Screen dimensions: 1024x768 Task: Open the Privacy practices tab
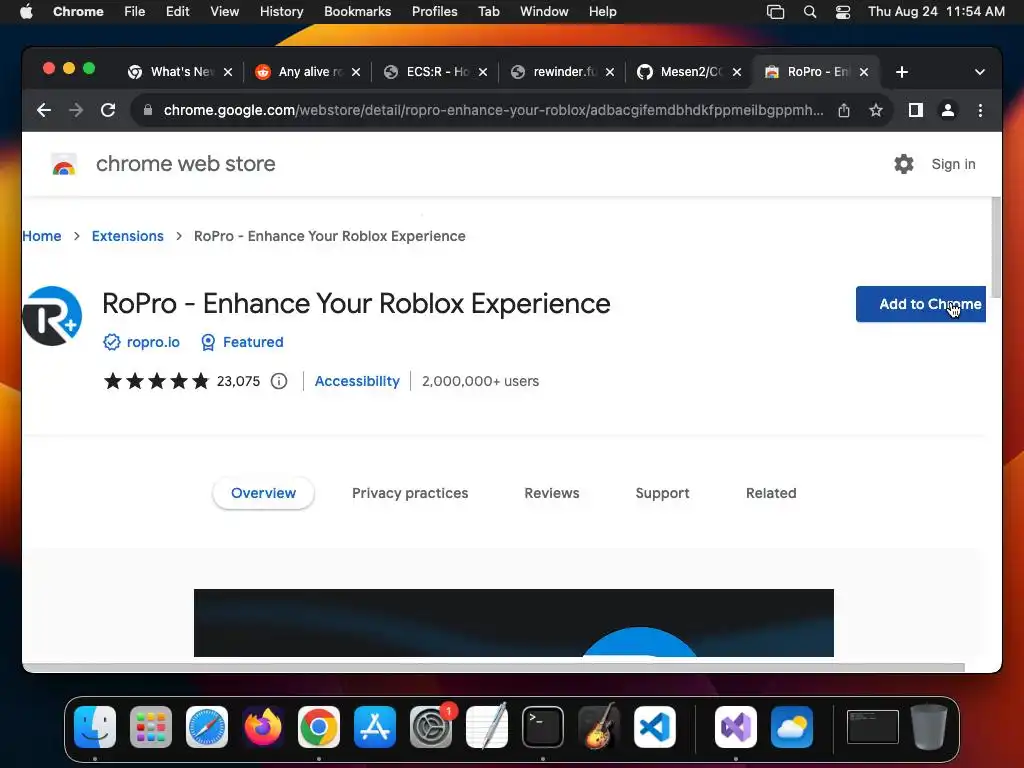pos(410,493)
